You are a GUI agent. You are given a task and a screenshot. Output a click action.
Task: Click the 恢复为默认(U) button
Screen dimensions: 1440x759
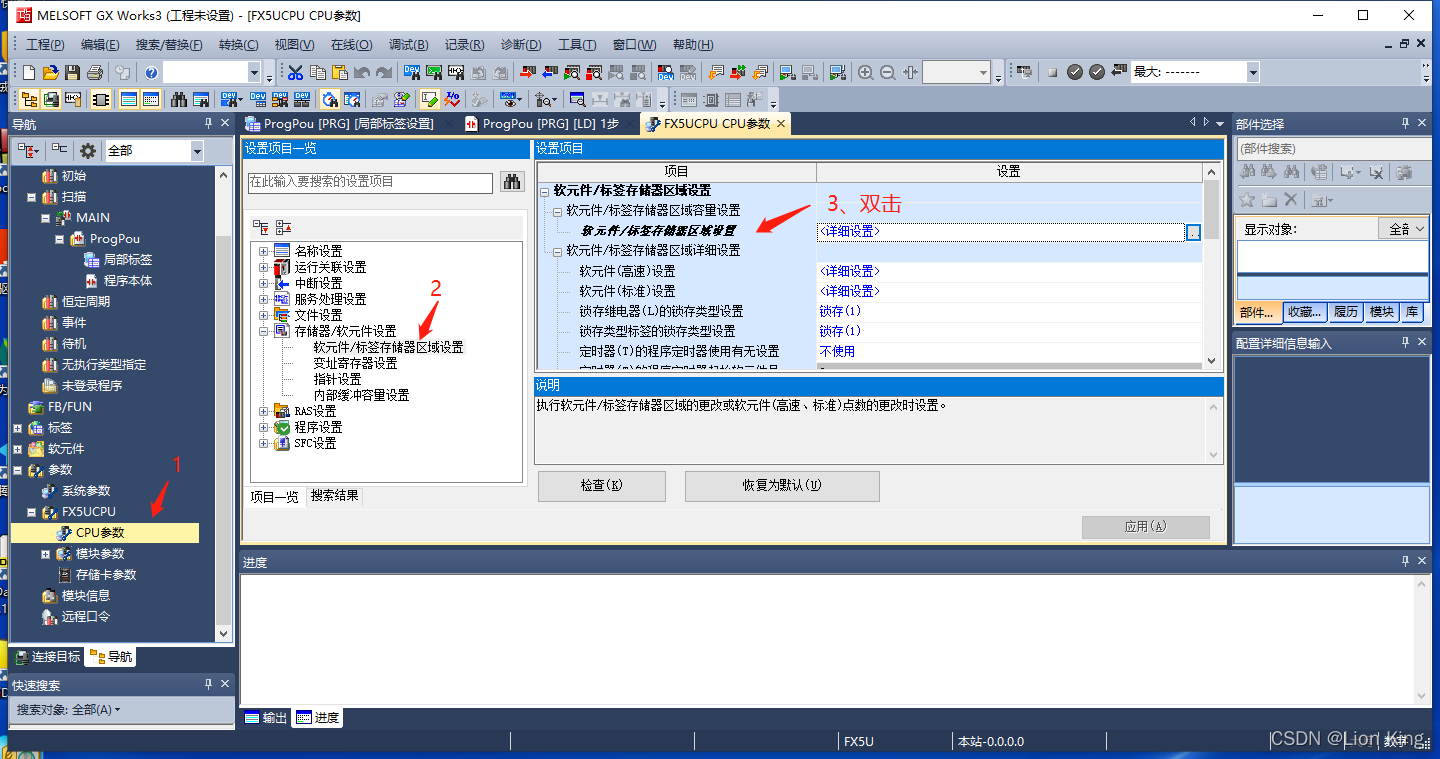pos(782,486)
